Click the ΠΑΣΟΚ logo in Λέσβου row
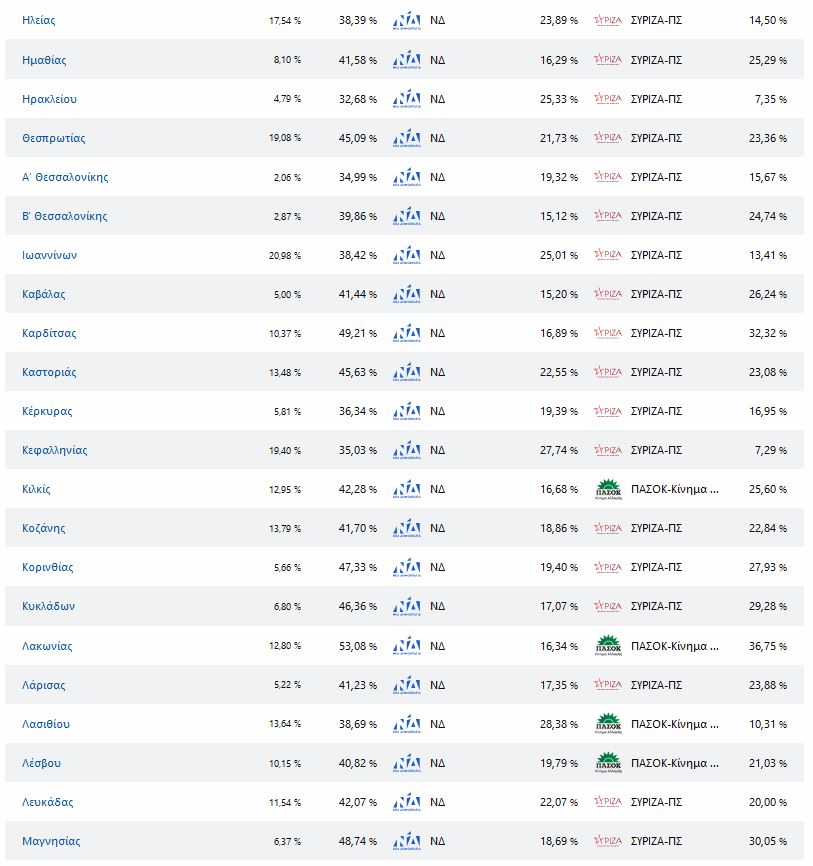Screen dimensions: 813x866 [x=607, y=763]
